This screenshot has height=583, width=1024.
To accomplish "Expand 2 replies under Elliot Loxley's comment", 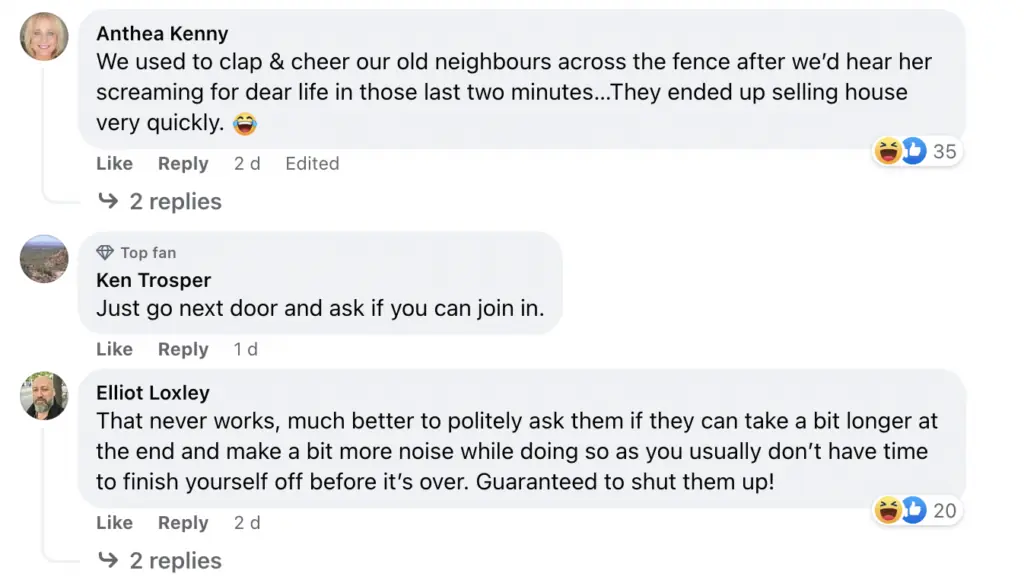I will [x=175, y=561].
